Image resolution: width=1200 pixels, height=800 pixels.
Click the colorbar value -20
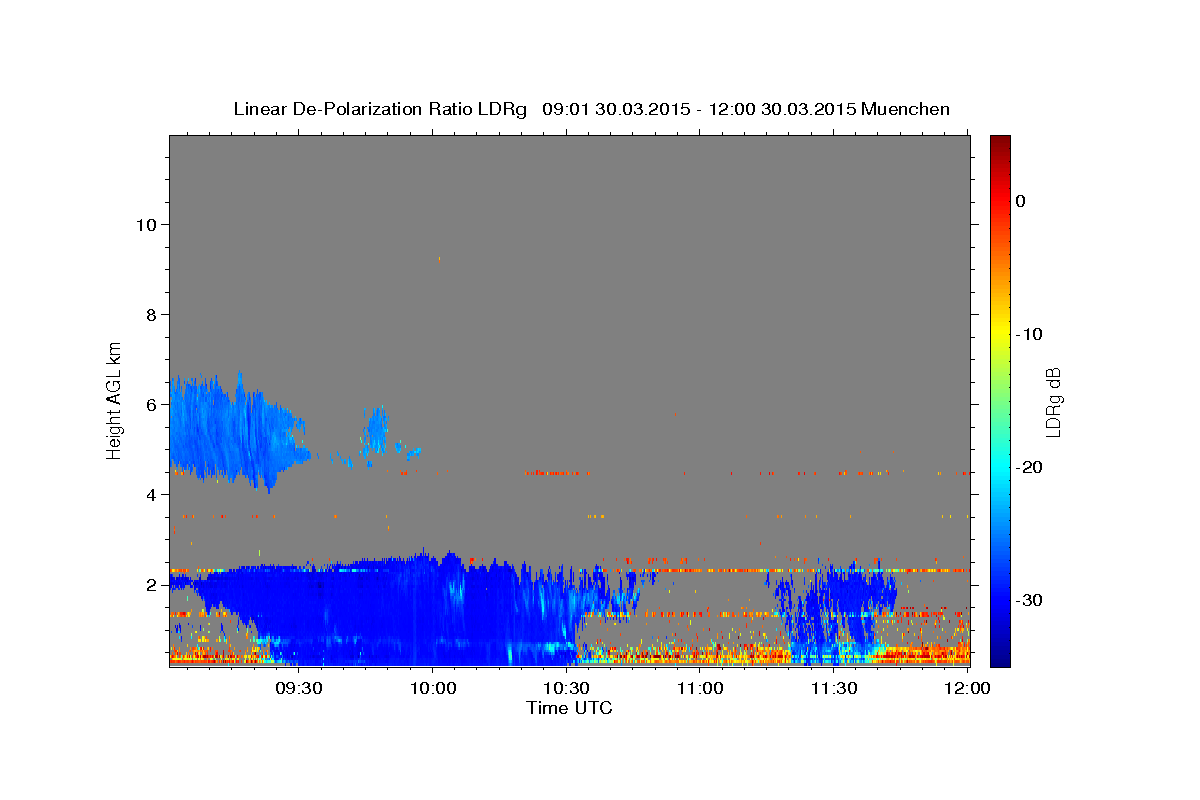pos(1030,467)
